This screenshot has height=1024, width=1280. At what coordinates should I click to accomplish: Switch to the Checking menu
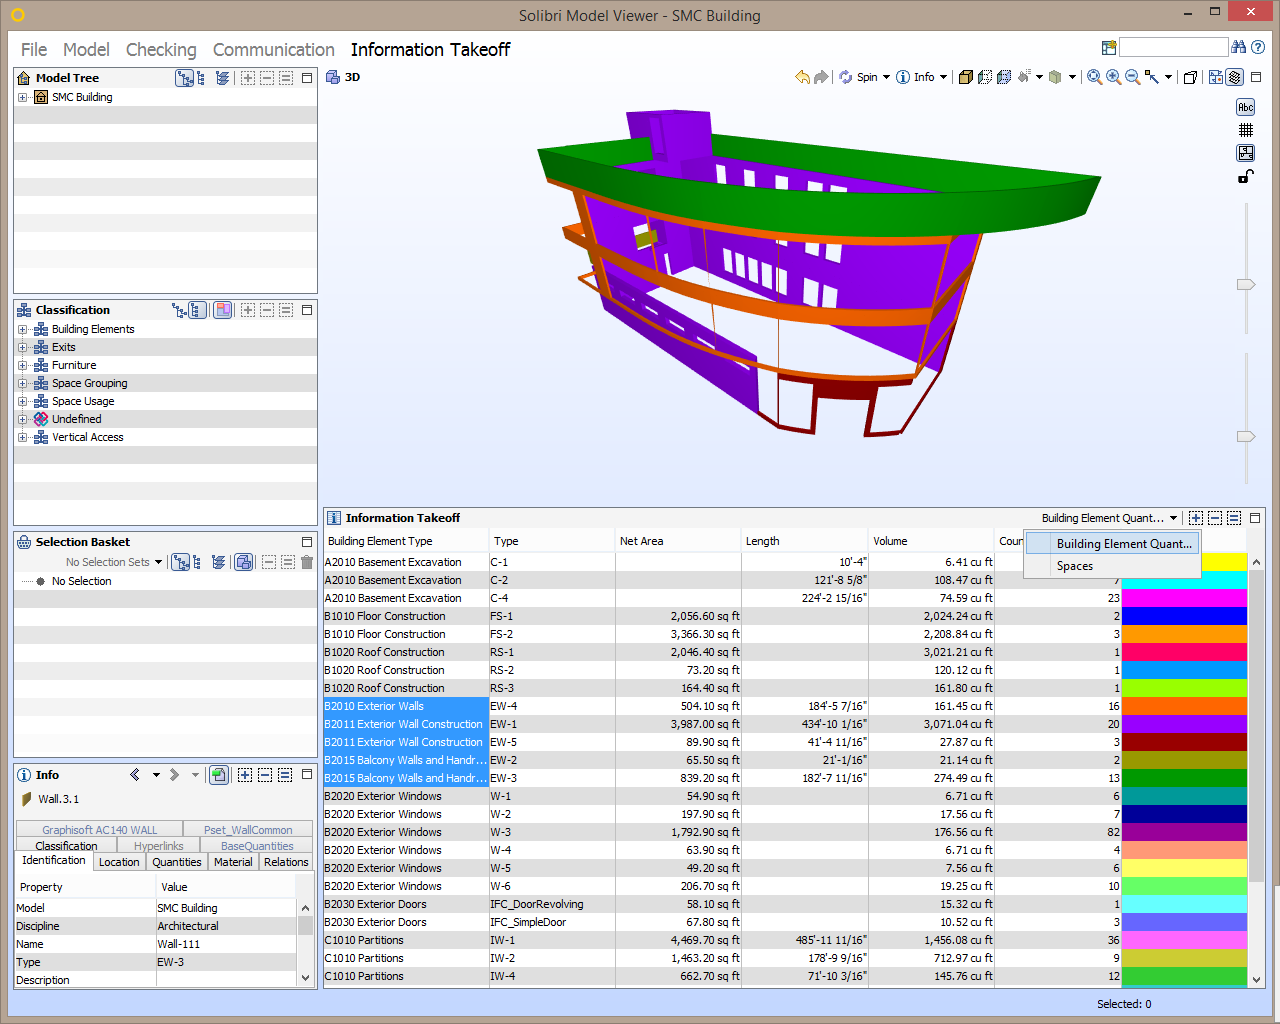point(160,49)
